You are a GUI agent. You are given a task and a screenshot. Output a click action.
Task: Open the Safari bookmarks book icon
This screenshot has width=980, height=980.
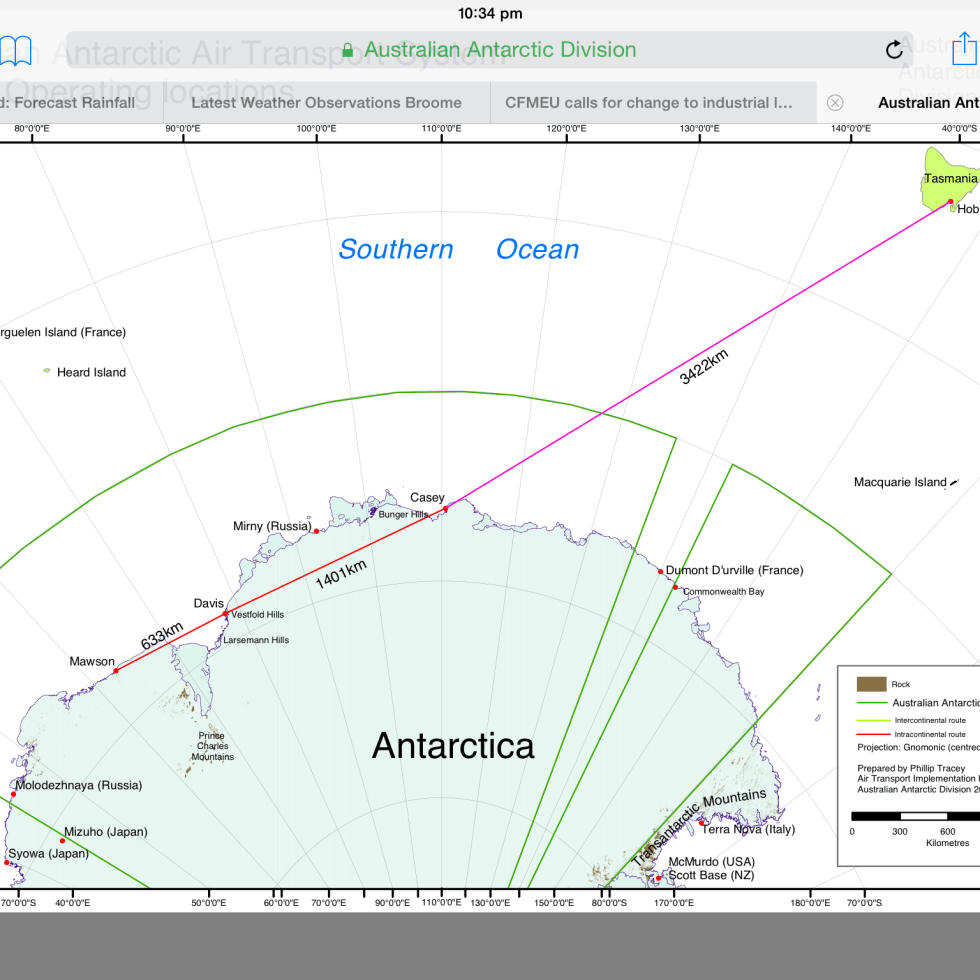coord(14,49)
